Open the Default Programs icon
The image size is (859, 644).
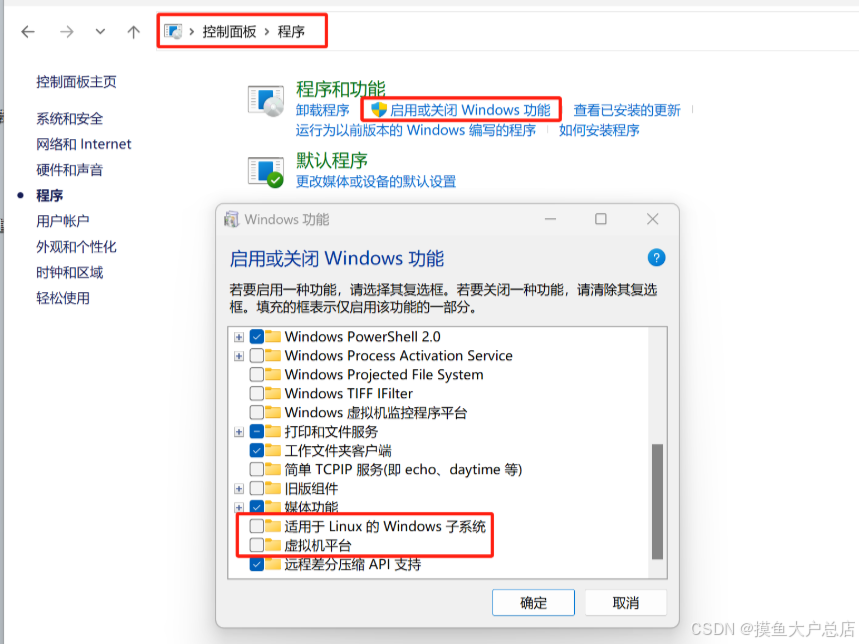click(x=266, y=172)
